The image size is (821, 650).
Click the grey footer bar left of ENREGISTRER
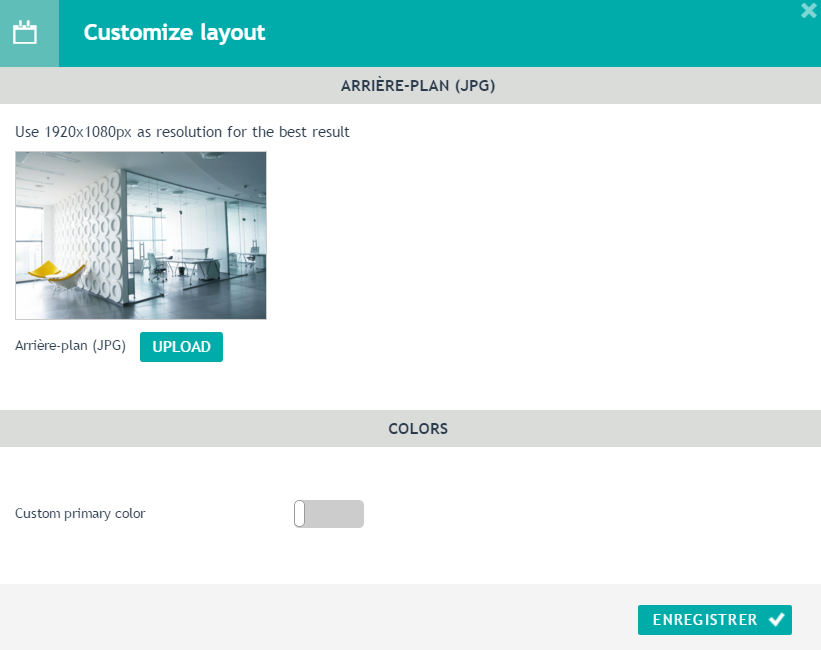(x=314, y=617)
